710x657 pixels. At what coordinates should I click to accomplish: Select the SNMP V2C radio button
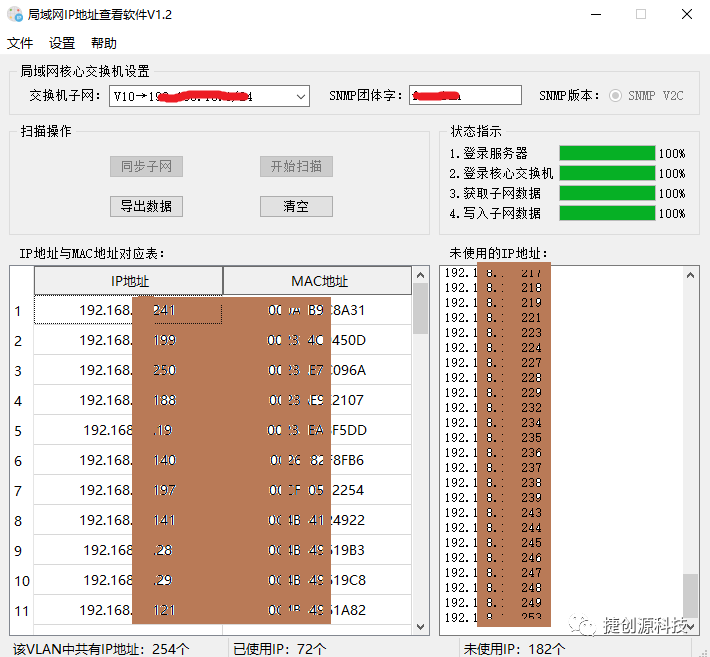pos(615,96)
